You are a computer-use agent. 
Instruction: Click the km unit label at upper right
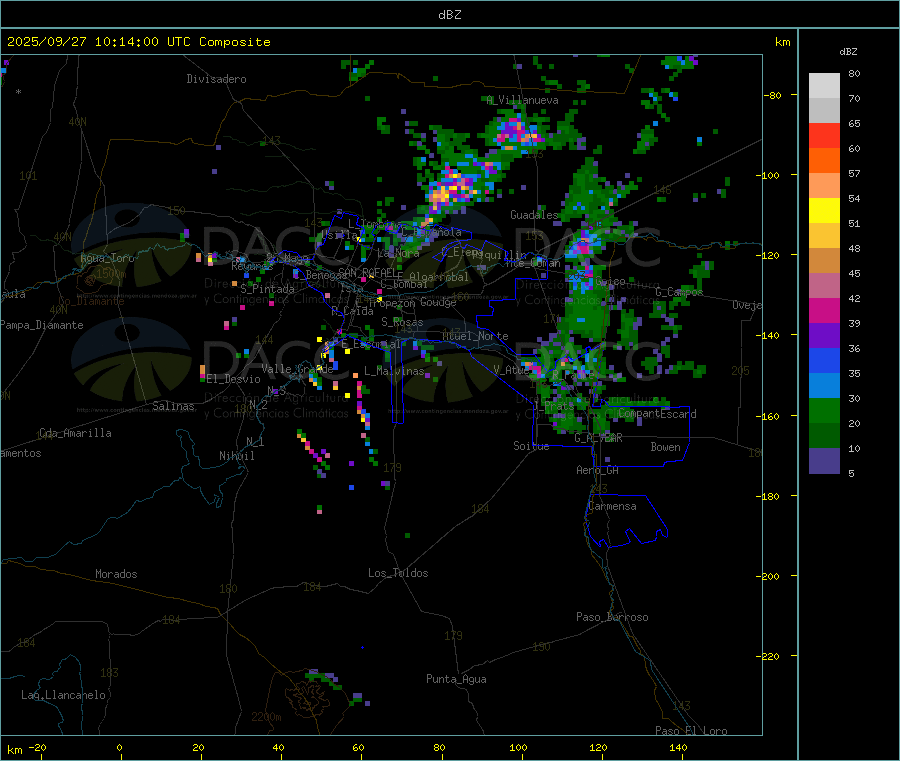pyautogui.click(x=782, y=42)
